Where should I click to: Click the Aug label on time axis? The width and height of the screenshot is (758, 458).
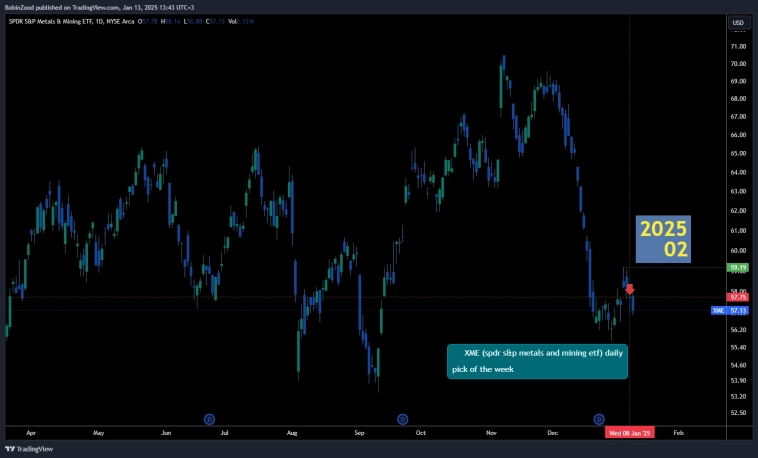tap(292, 433)
